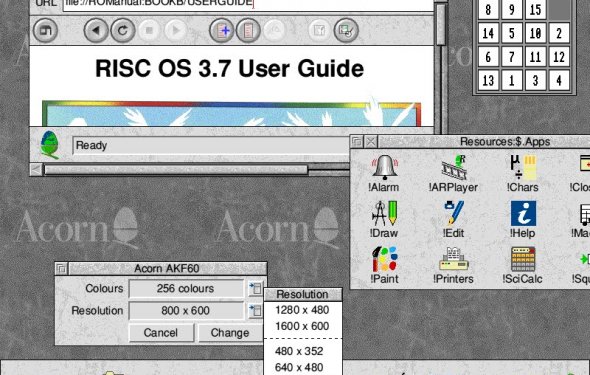The image size is (590, 375).
Task: Reload the page with the refresh button
Action: point(123,30)
